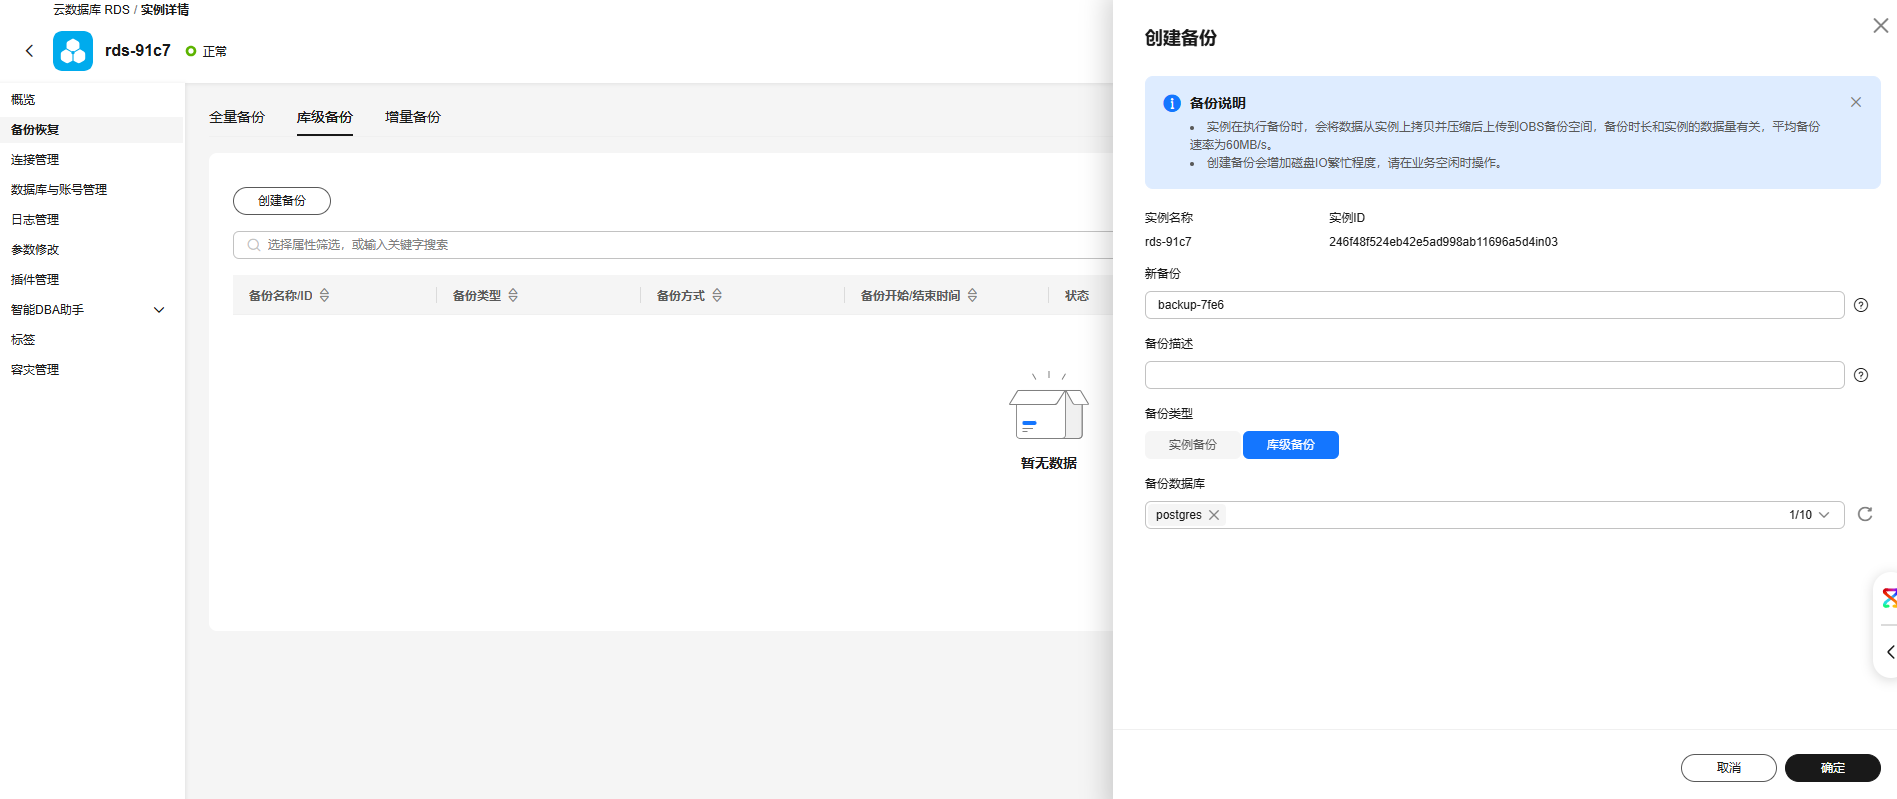Open the backup database dropdown arrow

pos(1824,515)
